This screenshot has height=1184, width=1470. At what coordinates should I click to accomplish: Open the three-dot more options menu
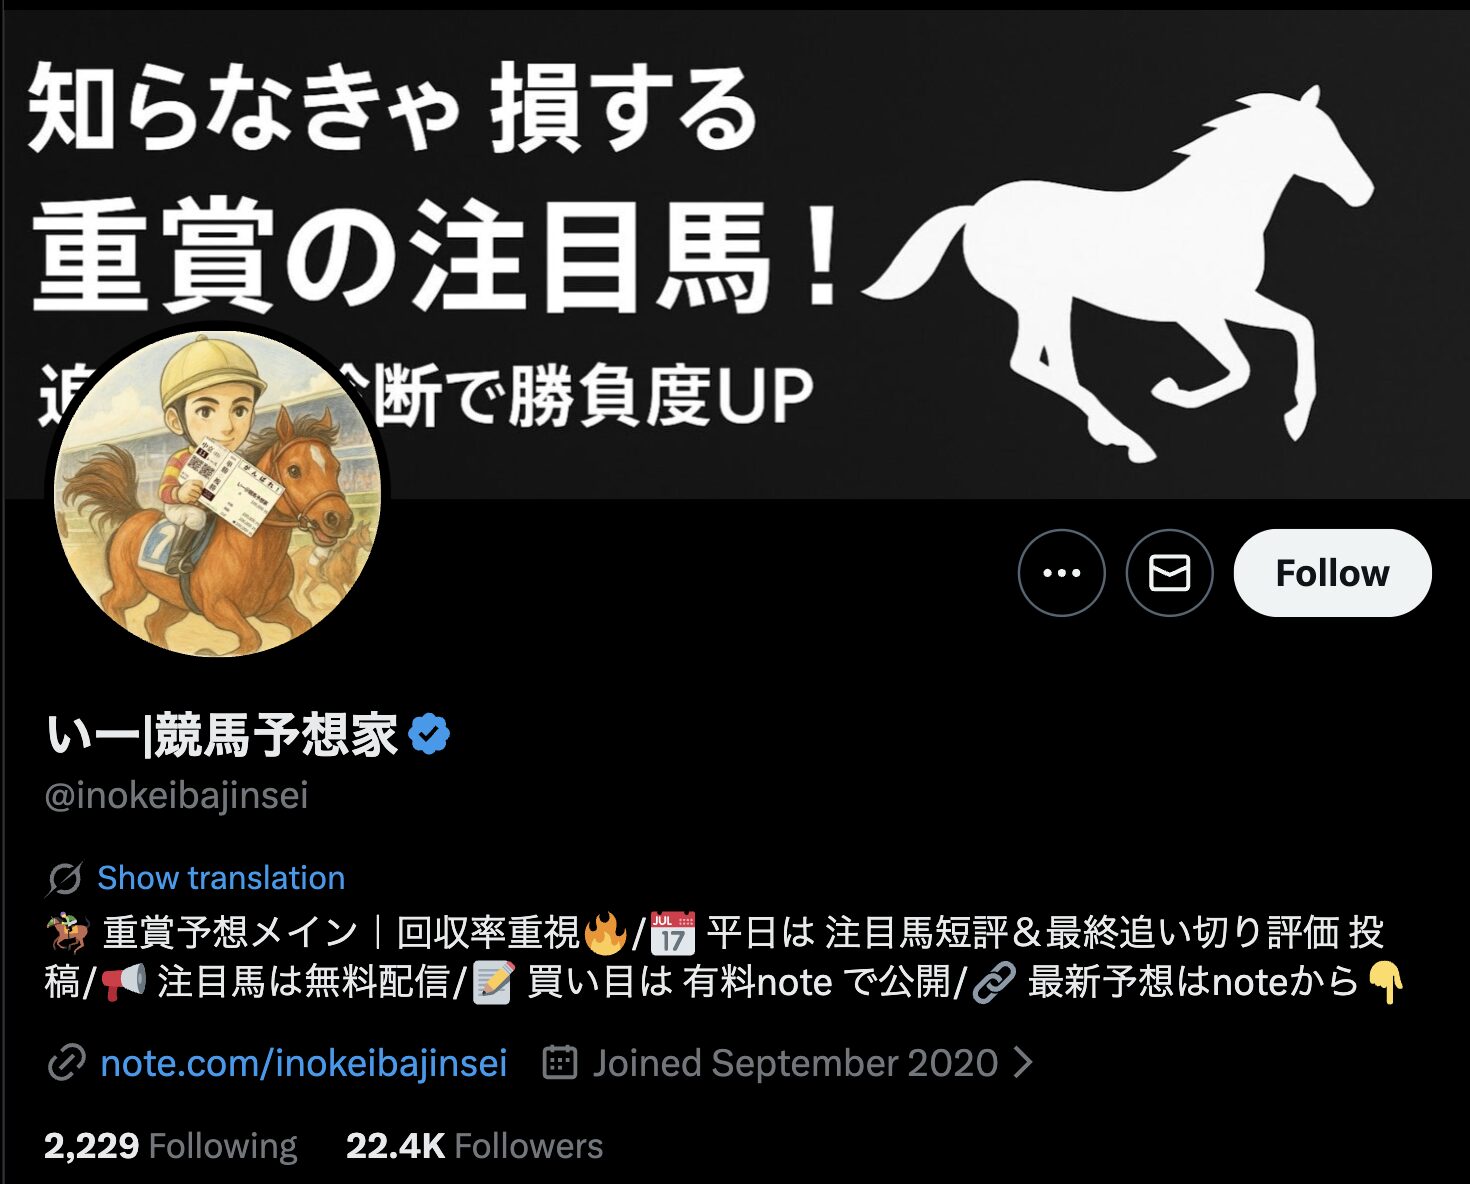pyautogui.click(x=1061, y=573)
